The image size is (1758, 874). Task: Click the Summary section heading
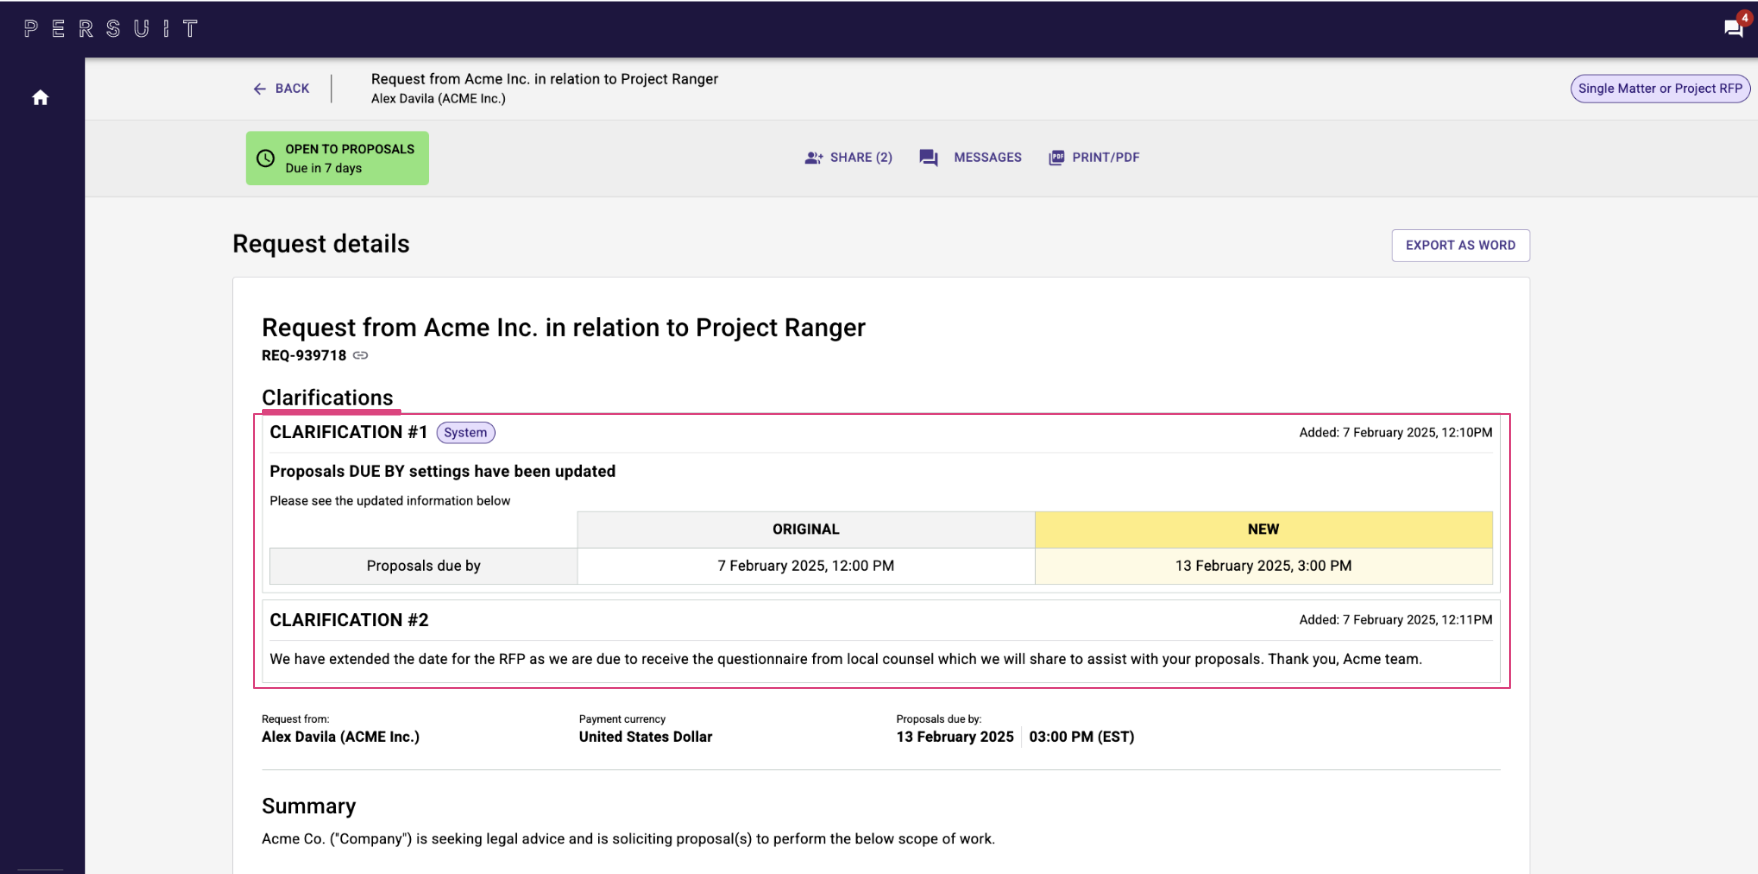(309, 806)
